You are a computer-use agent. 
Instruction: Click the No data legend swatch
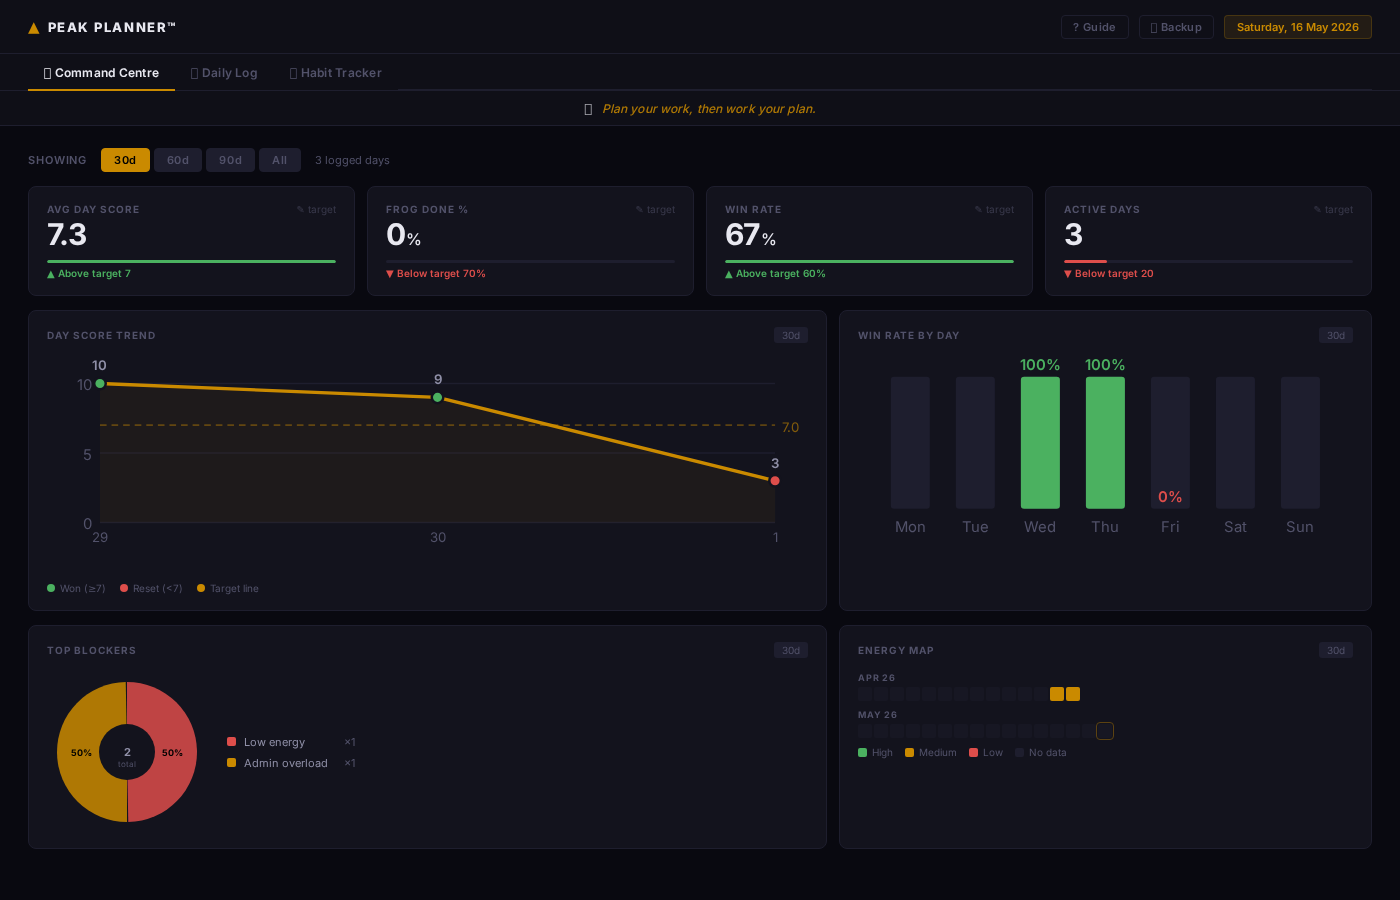pos(1019,753)
